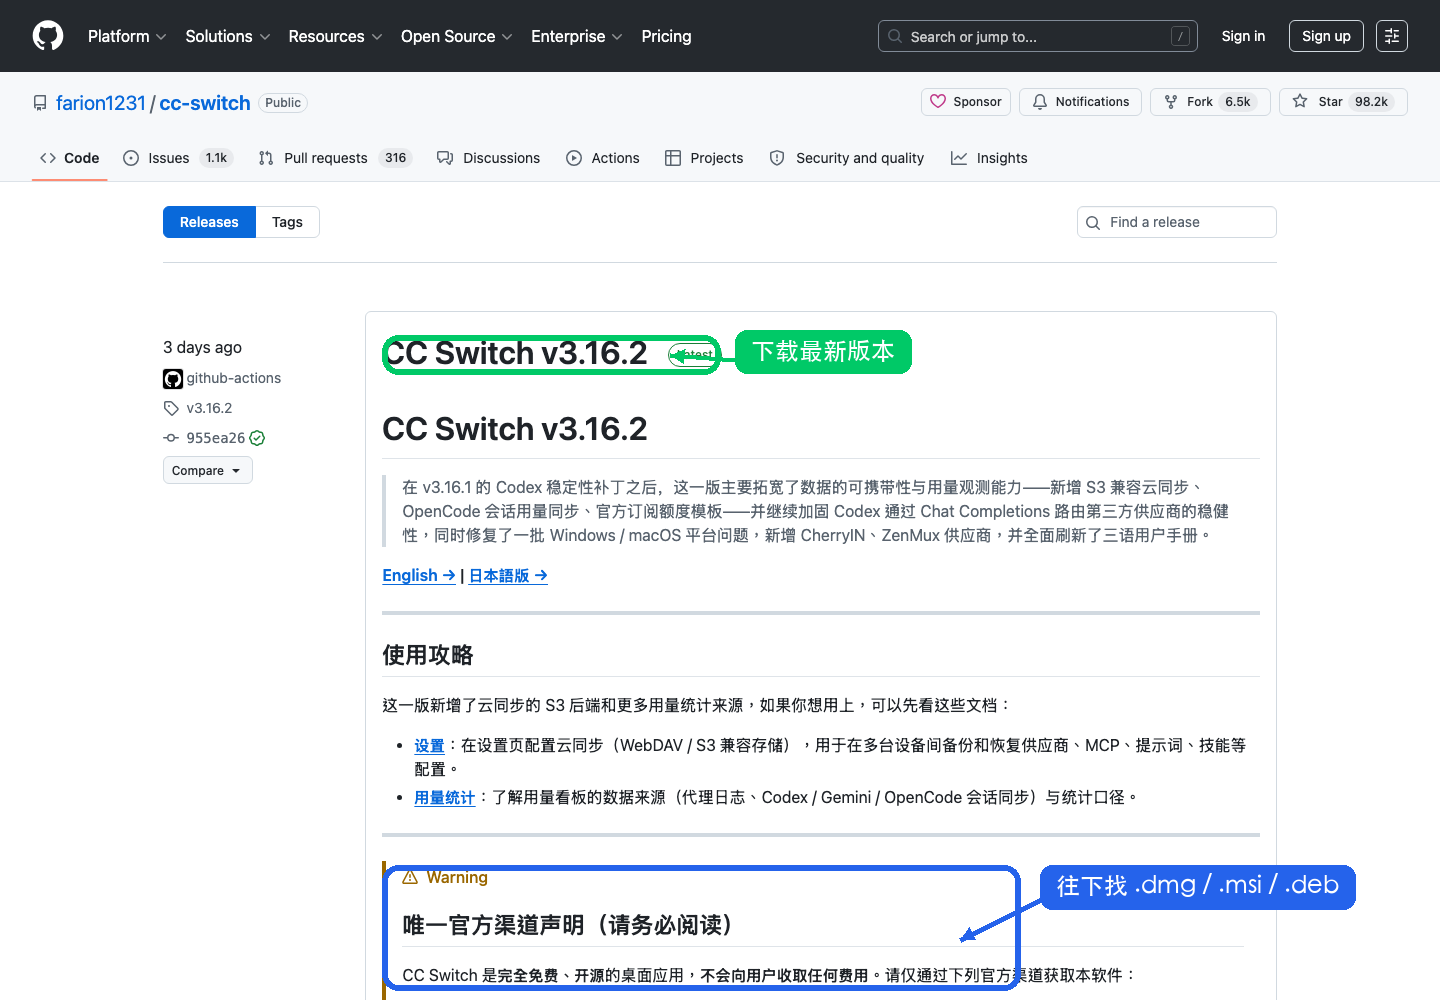
Task: Open the Issues tab
Action: (x=178, y=158)
